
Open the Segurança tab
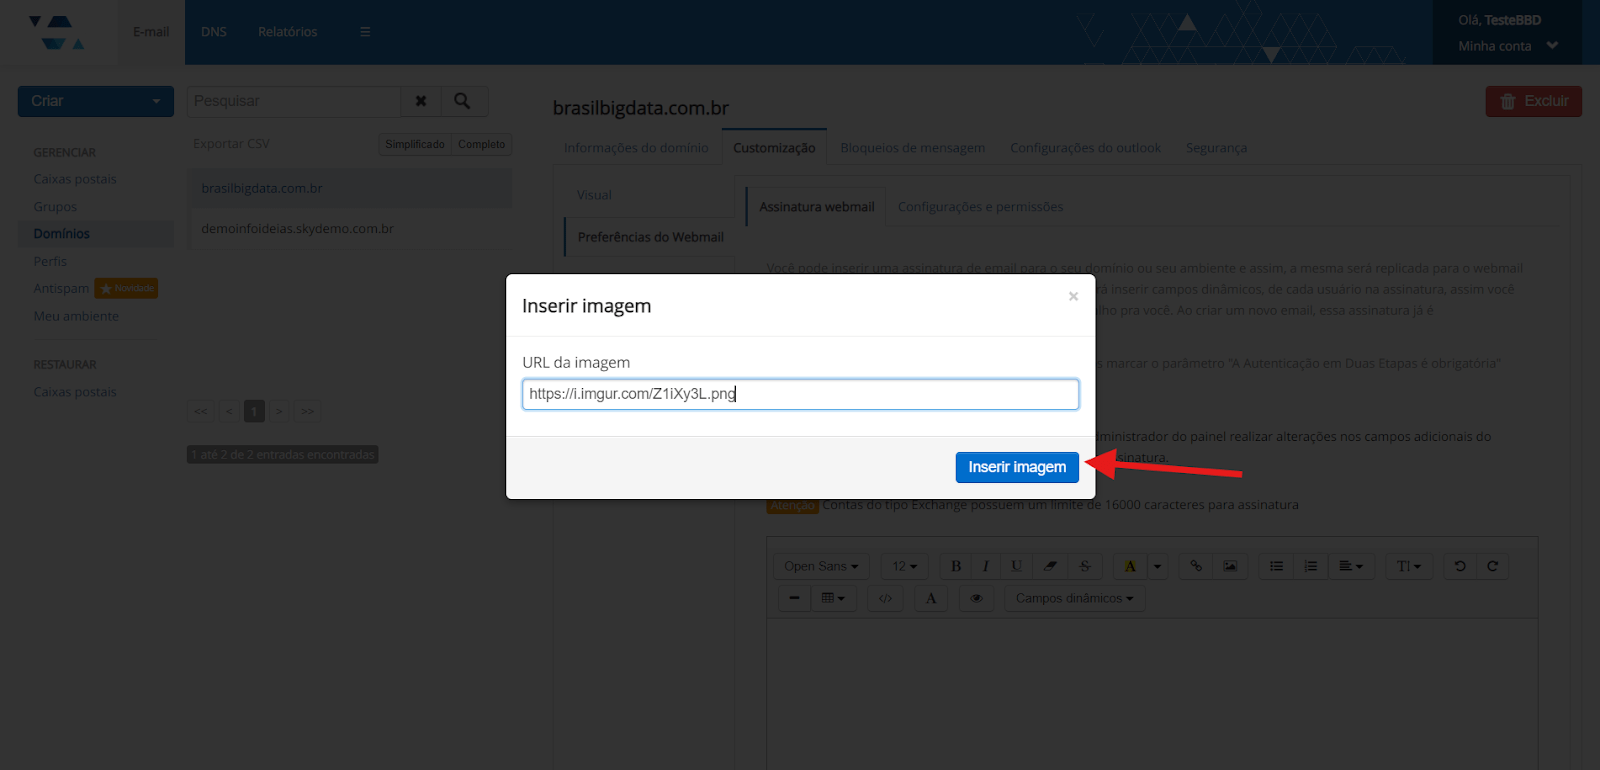point(1216,148)
